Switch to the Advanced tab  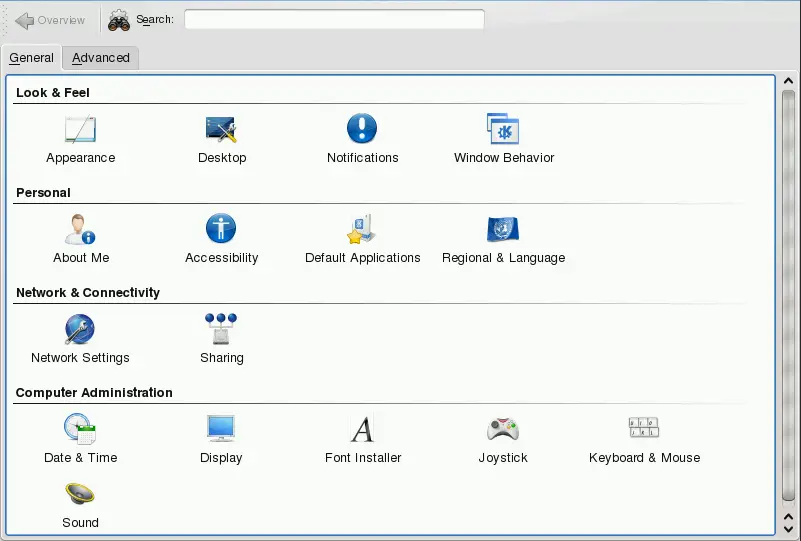coord(101,58)
